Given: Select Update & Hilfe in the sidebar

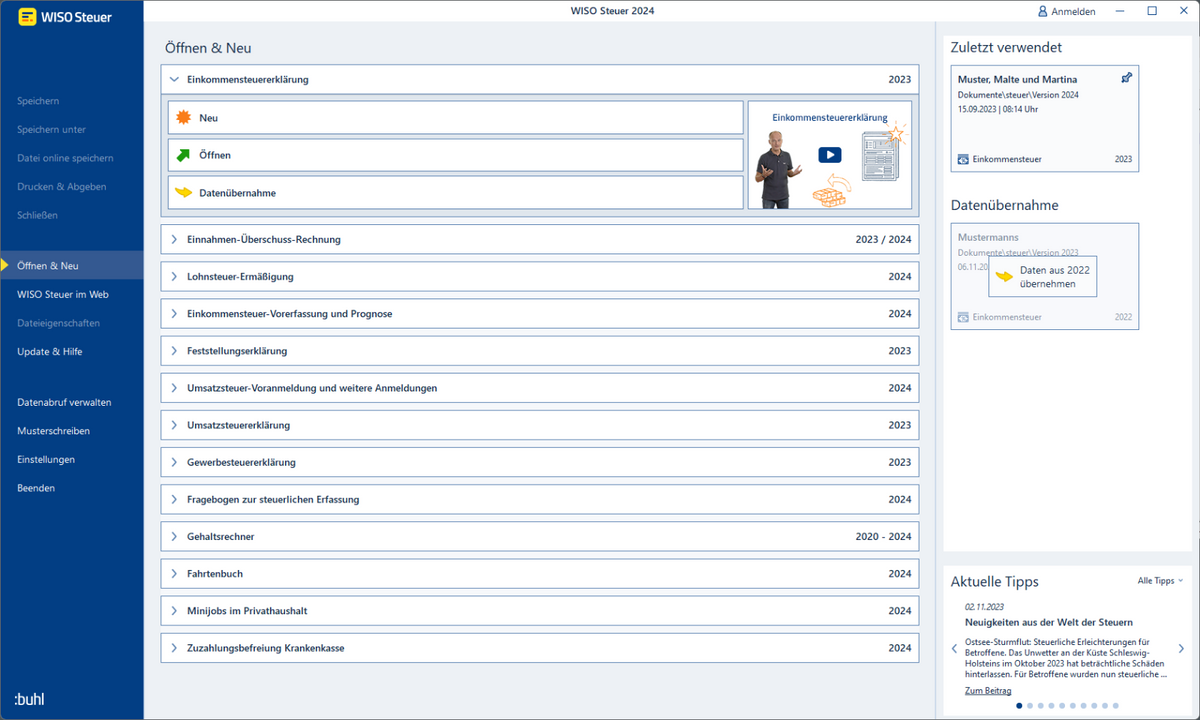Looking at the screenshot, I should click(50, 351).
